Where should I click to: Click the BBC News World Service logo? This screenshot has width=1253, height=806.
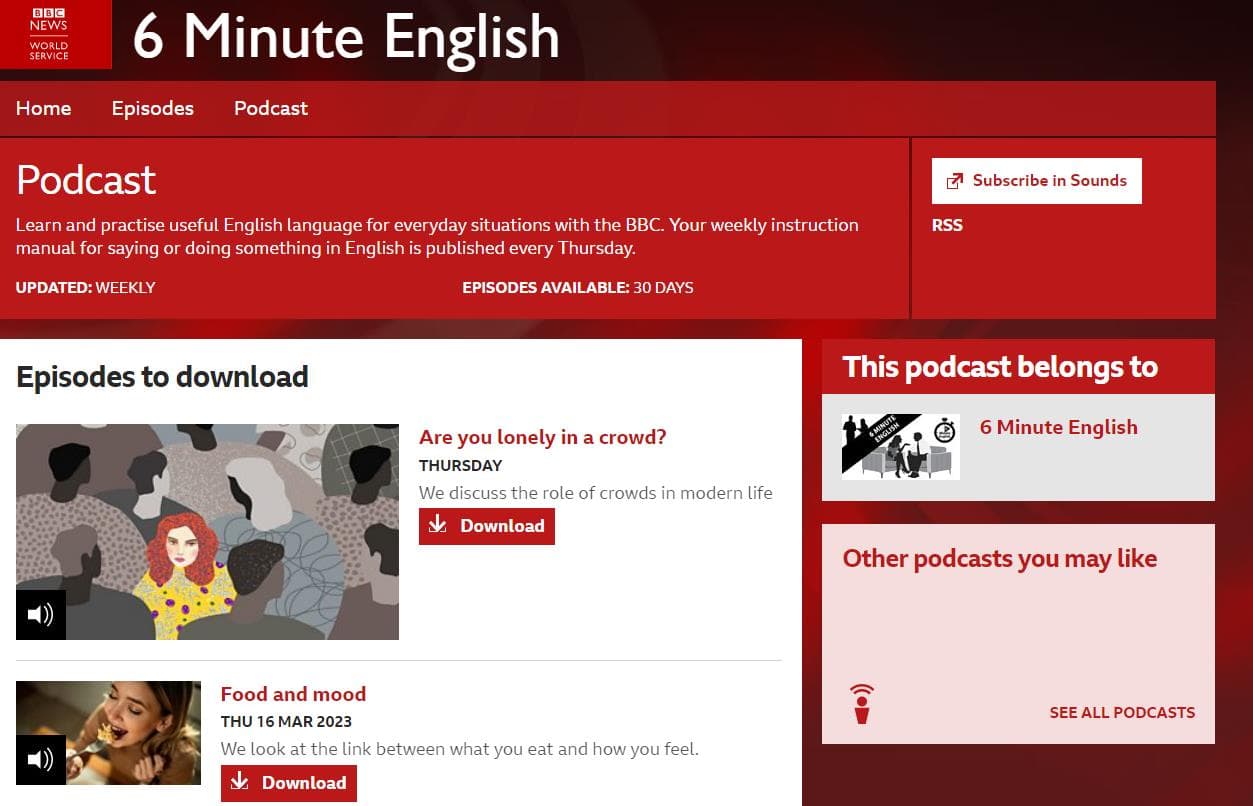pyautogui.click(x=56, y=34)
